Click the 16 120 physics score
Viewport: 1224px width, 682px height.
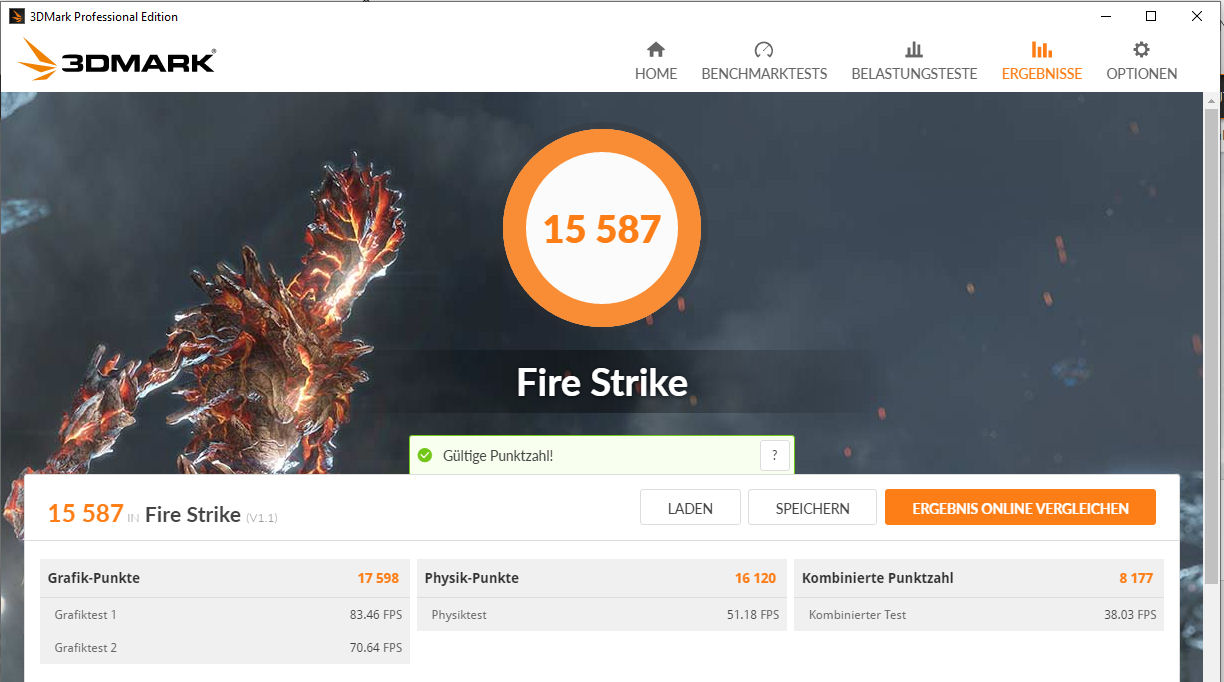click(755, 578)
